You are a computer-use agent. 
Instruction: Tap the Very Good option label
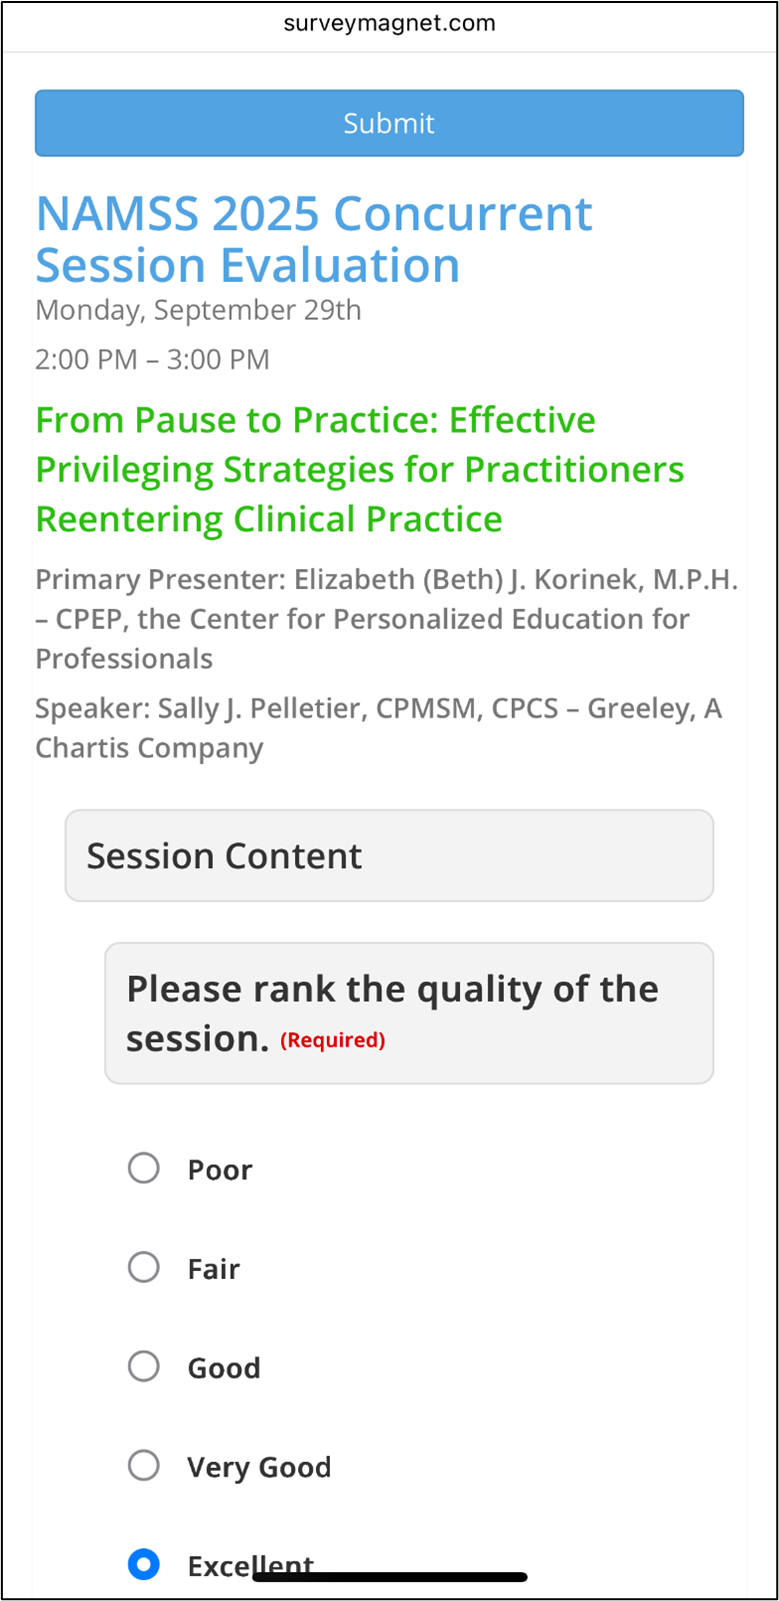click(x=259, y=1466)
